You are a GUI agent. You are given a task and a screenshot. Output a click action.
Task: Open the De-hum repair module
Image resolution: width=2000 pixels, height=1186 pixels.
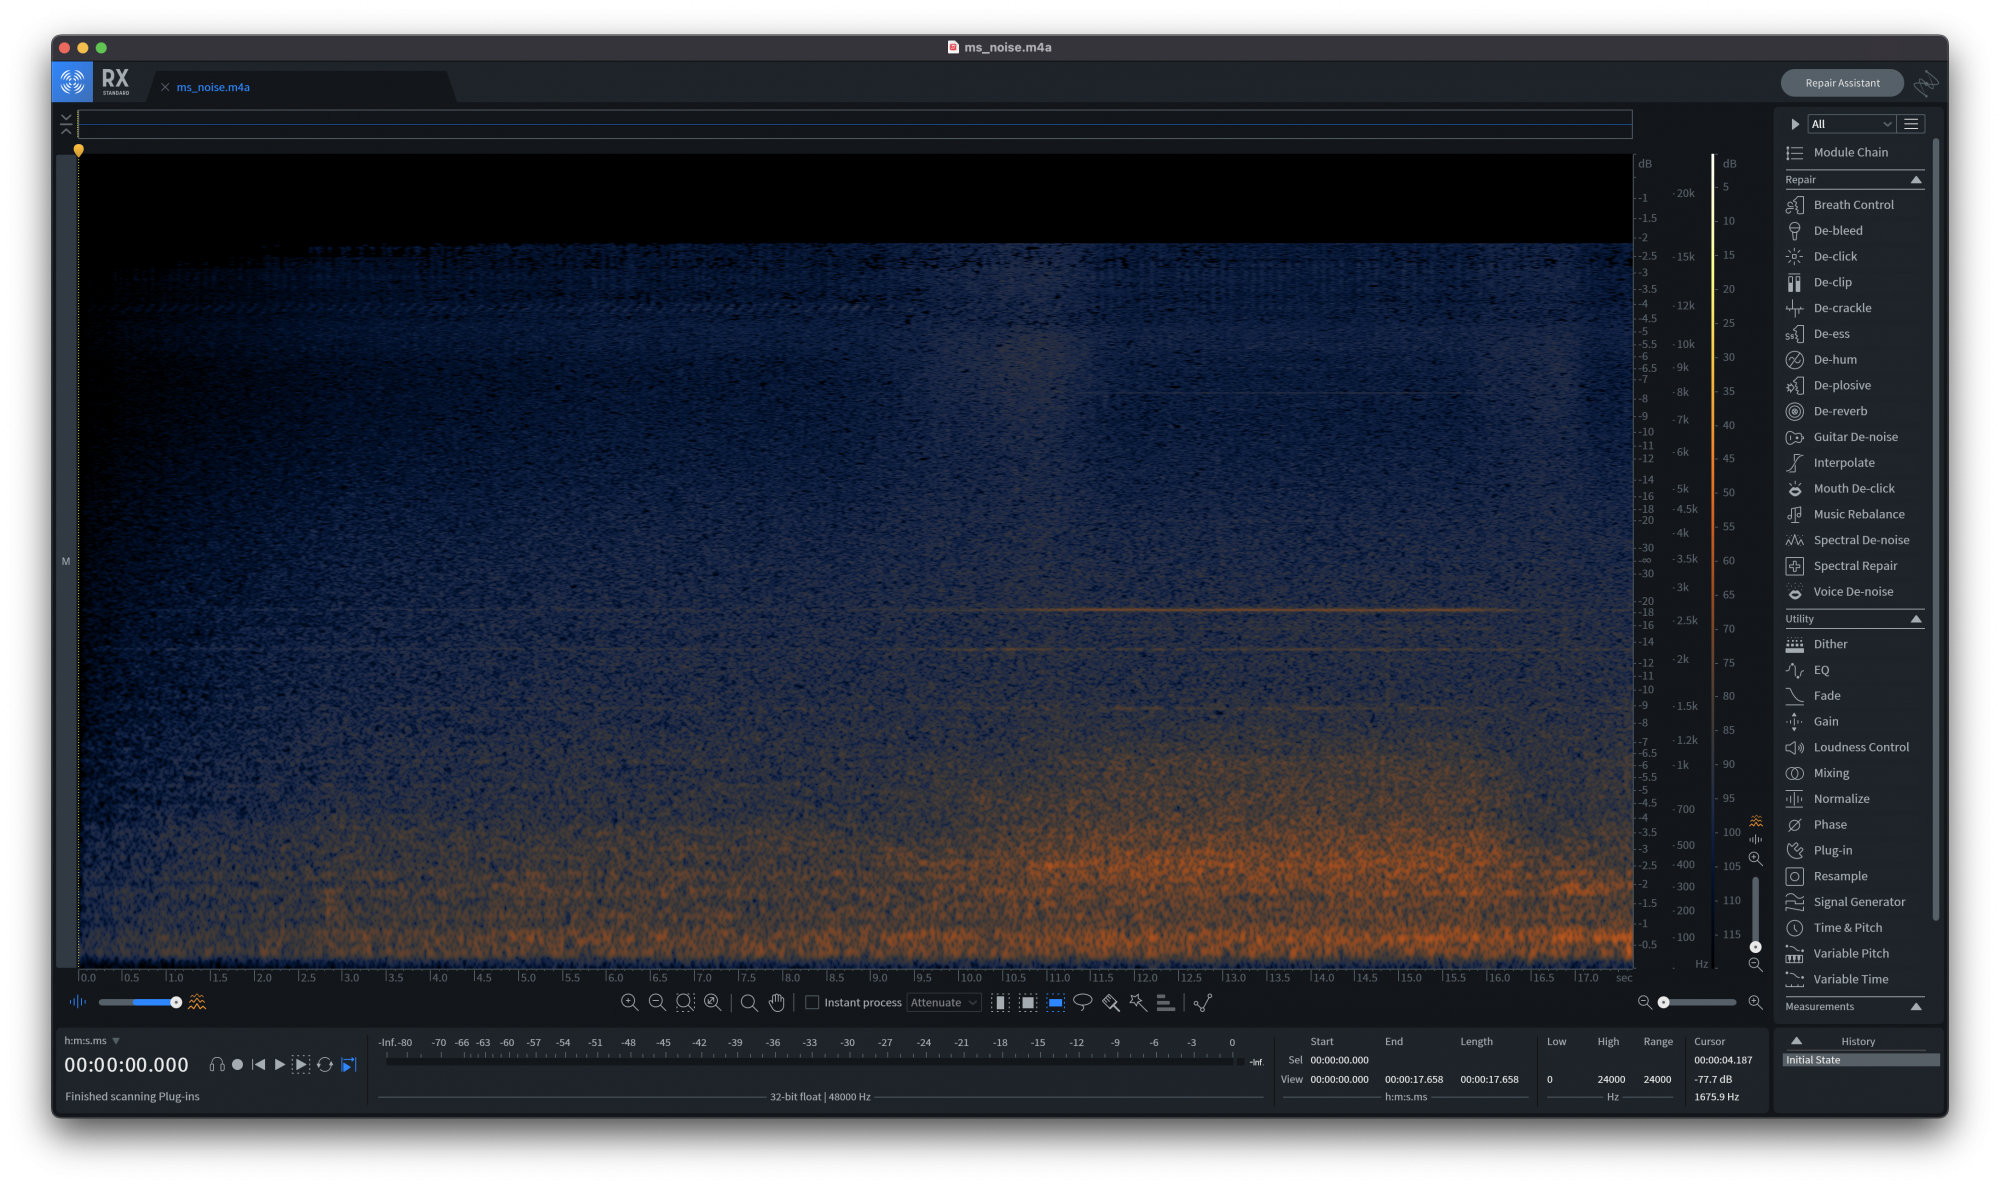click(x=1835, y=360)
